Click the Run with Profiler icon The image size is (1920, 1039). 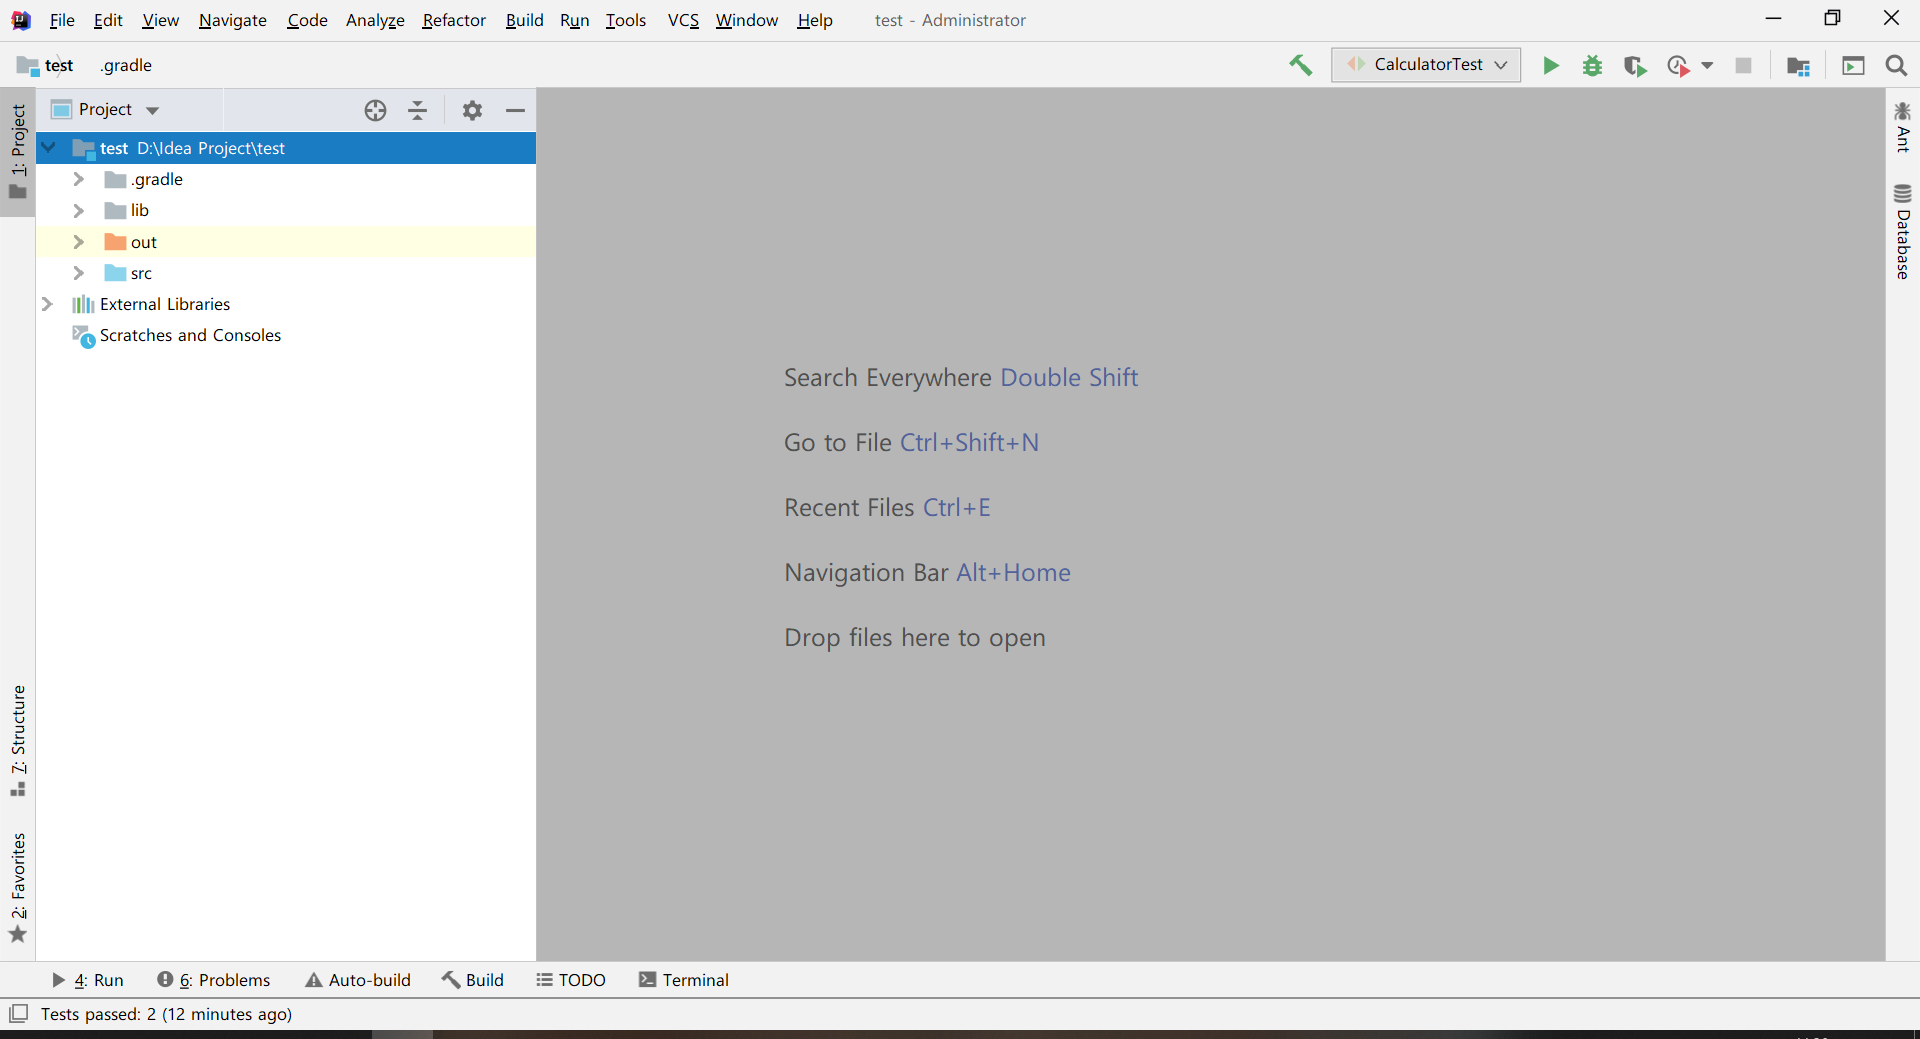(1678, 65)
